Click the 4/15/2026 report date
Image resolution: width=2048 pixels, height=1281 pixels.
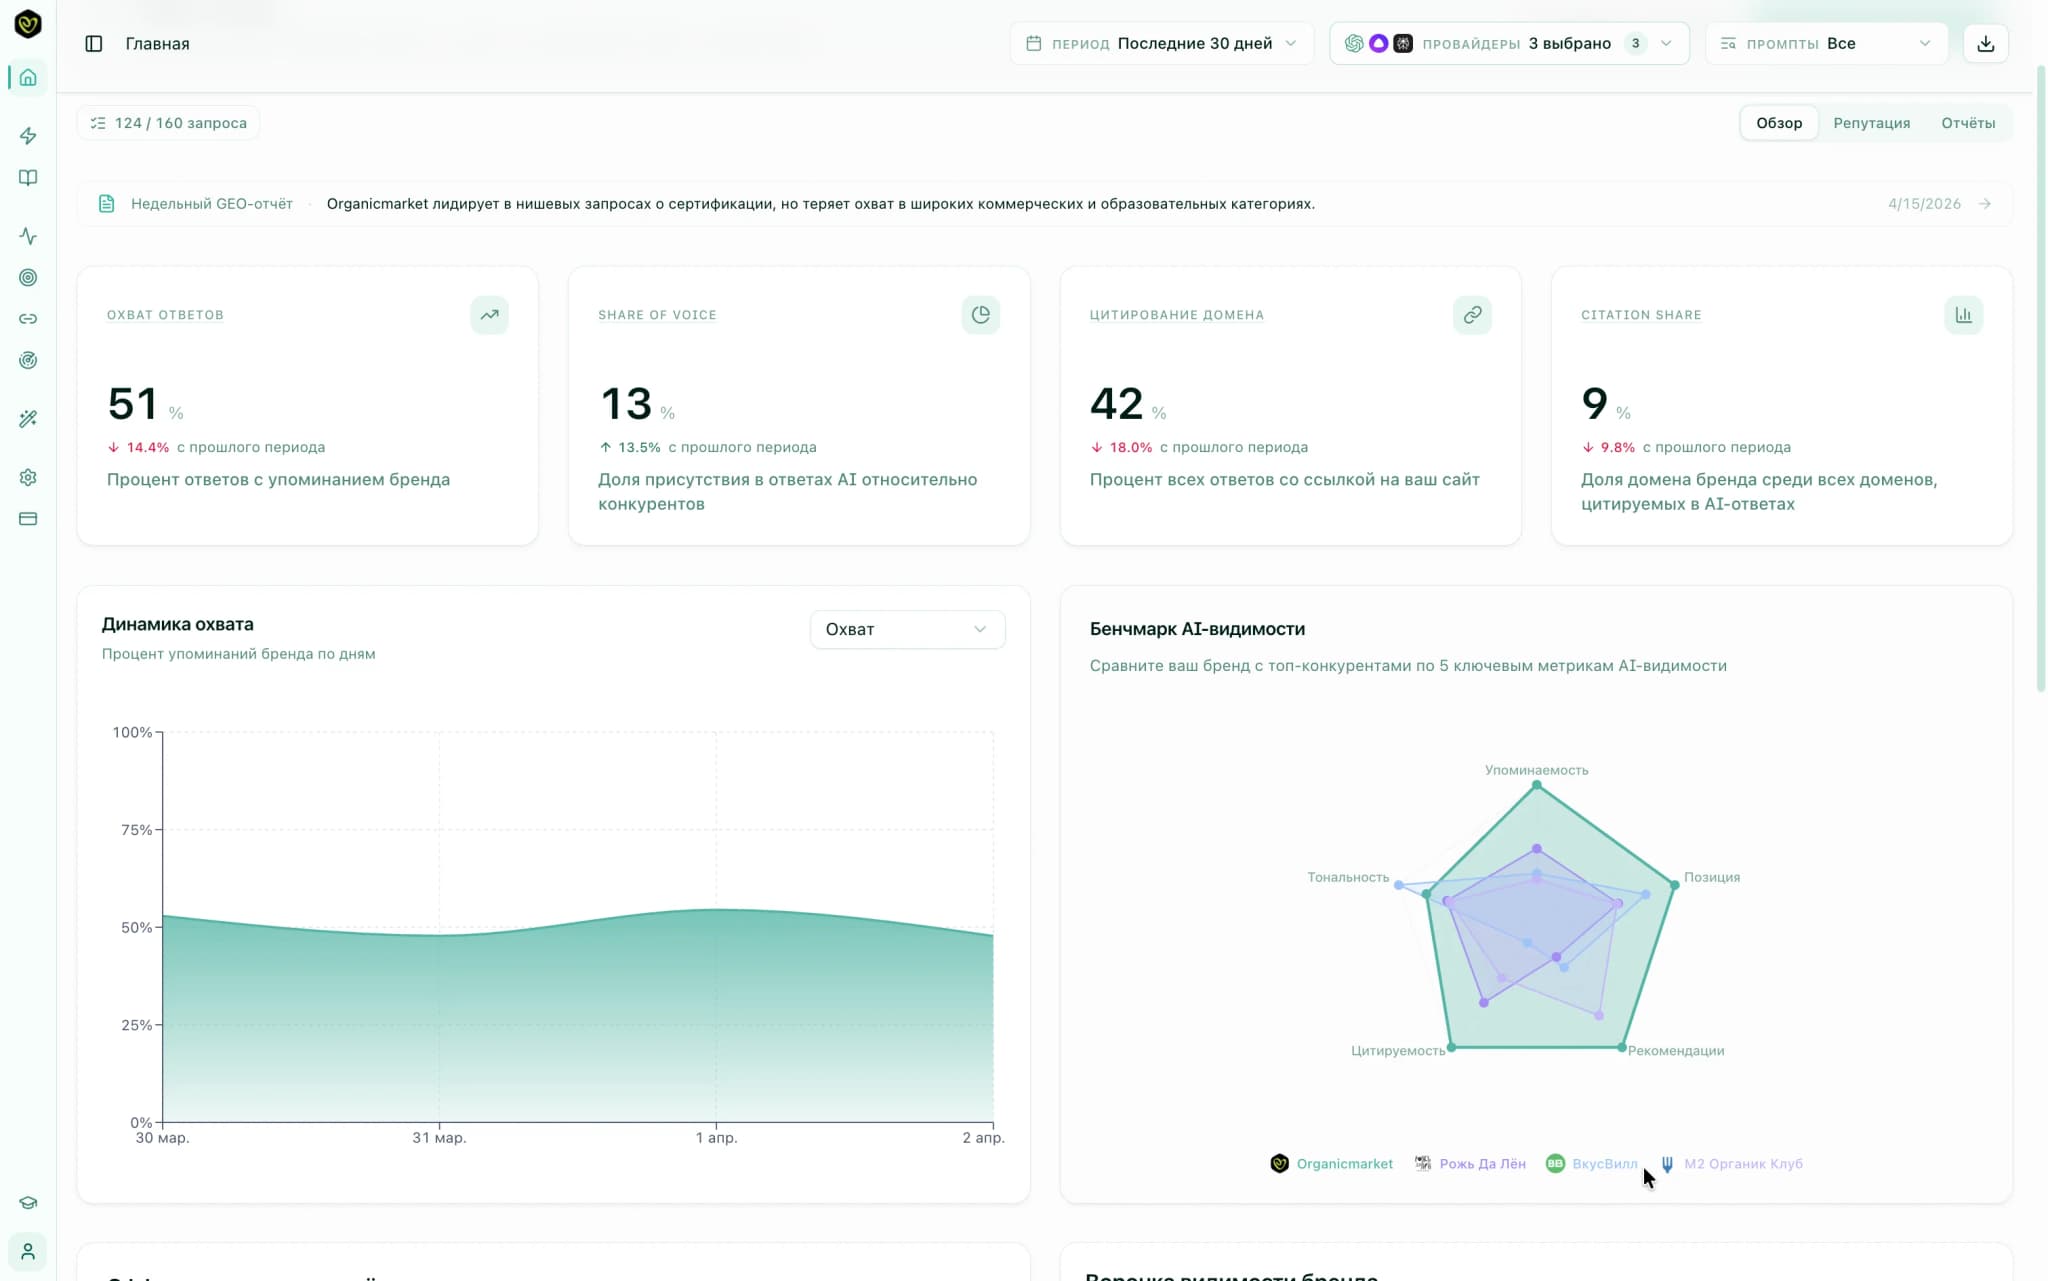click(1924, 204)
